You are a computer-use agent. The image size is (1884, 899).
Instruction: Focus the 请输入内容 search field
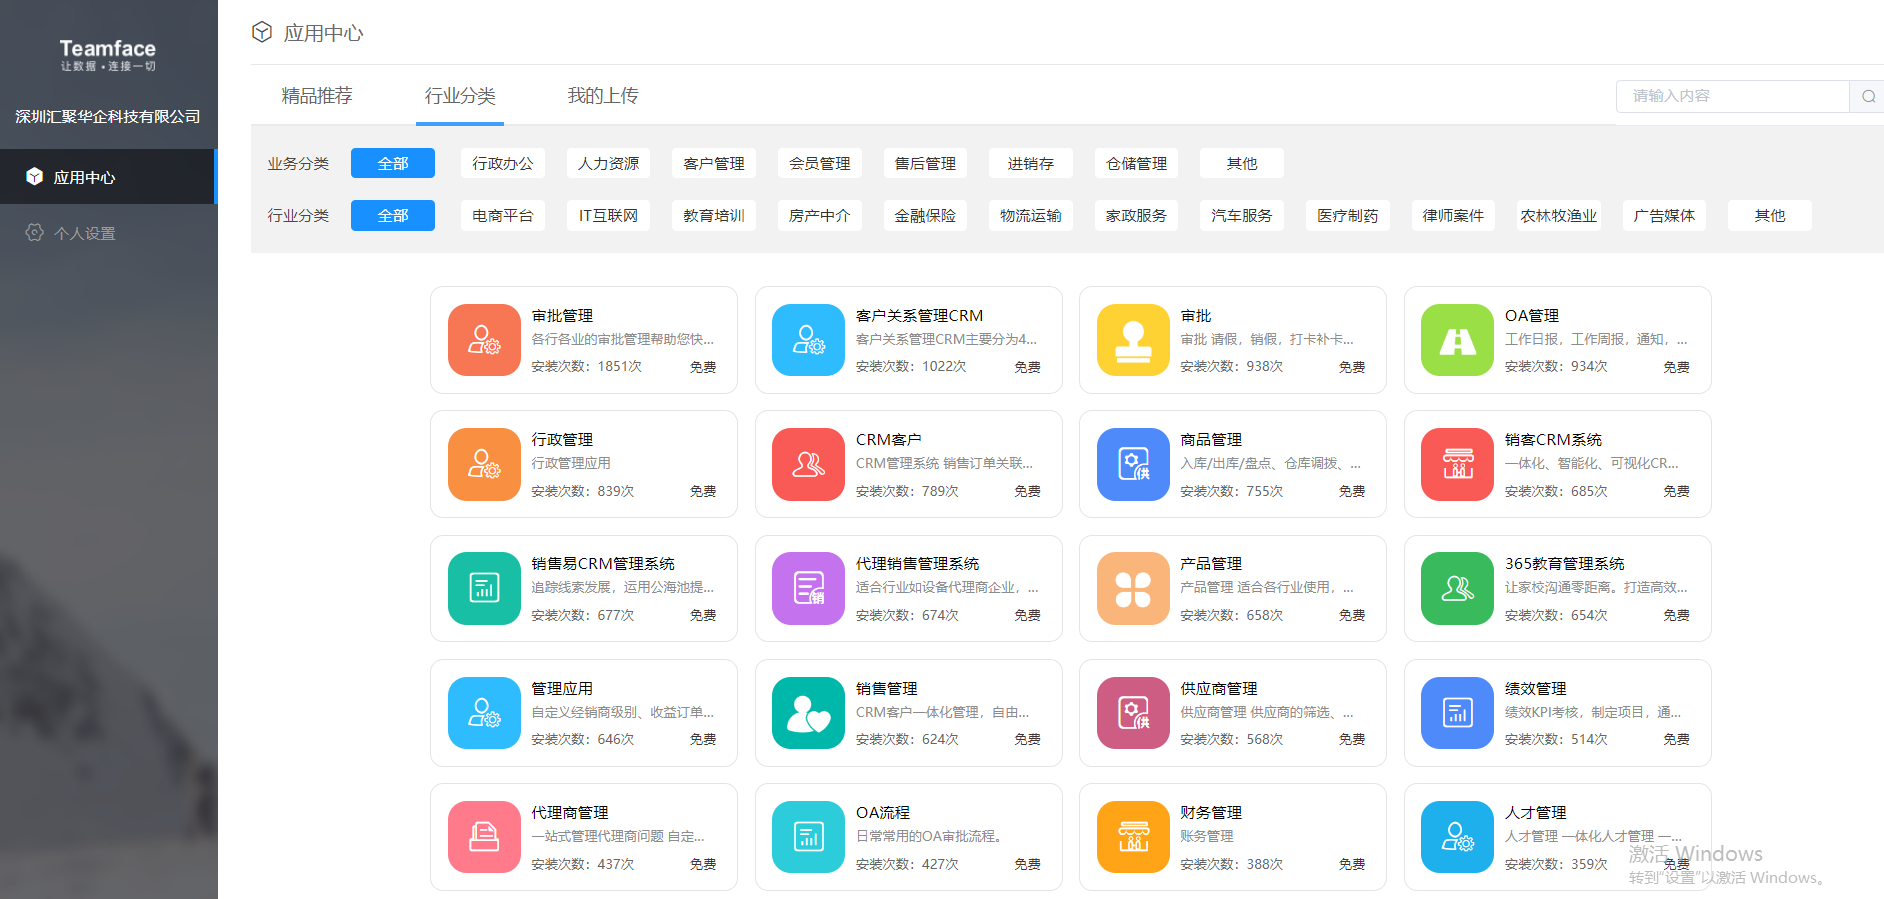(1732, 96)
